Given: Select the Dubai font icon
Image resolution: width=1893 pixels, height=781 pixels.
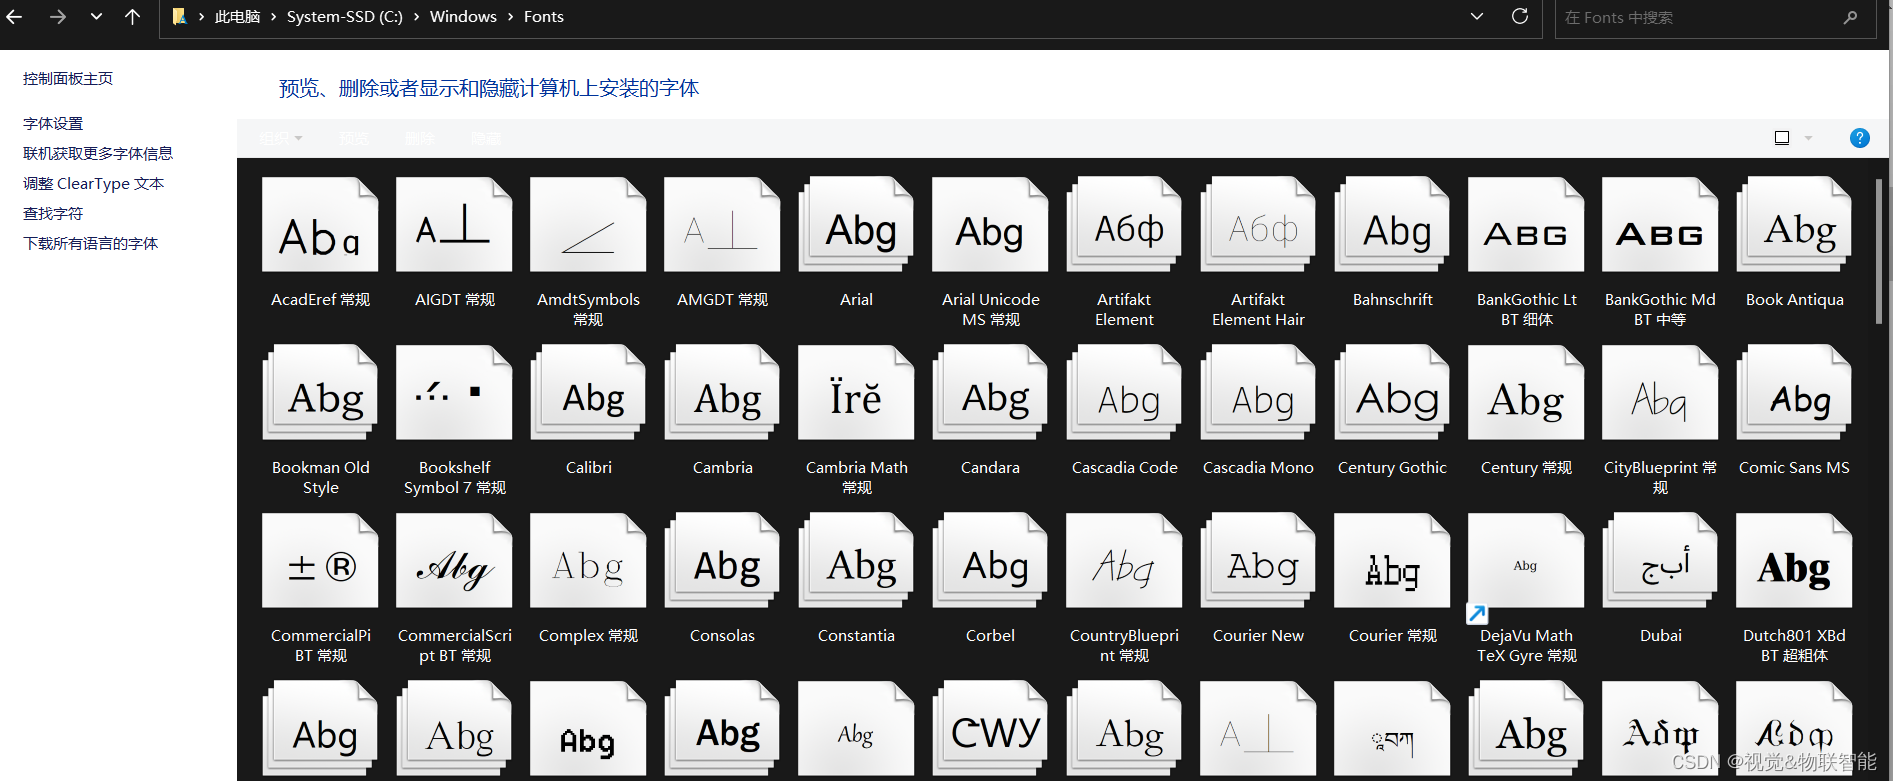Looking at the screenshot, I should [x=1660, y=561].
